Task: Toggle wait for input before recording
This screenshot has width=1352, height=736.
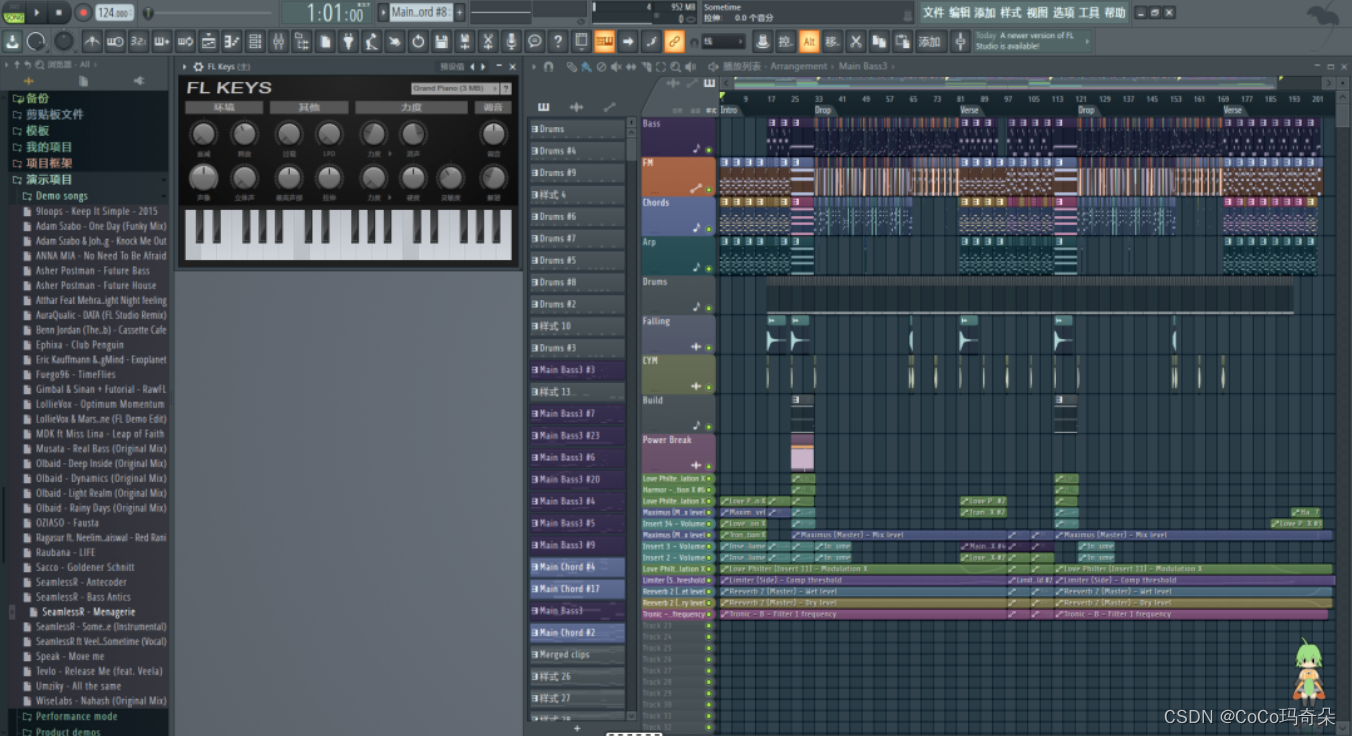Action: coord(115,42)
